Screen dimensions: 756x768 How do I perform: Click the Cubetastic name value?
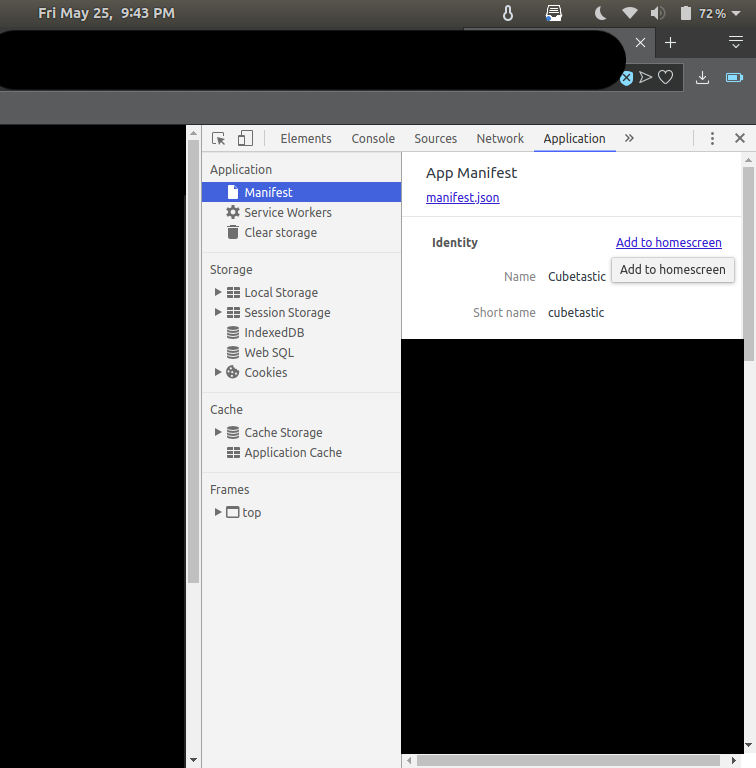pos(576,277)
